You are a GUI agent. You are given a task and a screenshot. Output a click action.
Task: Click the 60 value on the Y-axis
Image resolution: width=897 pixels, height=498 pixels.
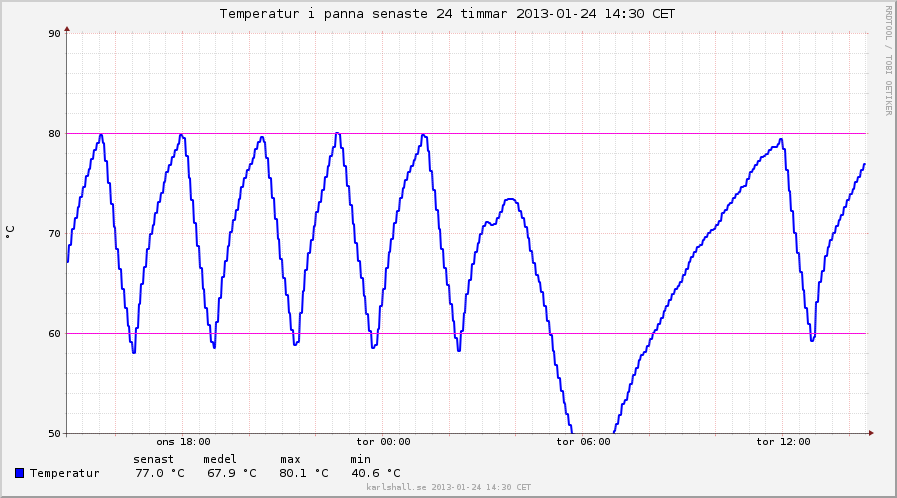pos(54,334)
